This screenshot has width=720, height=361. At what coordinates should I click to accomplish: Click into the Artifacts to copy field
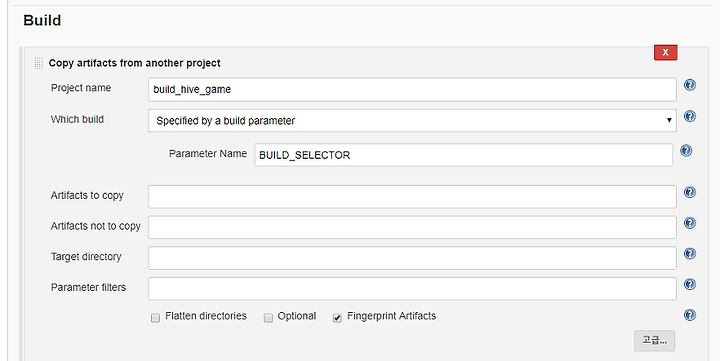coord(412,197)
